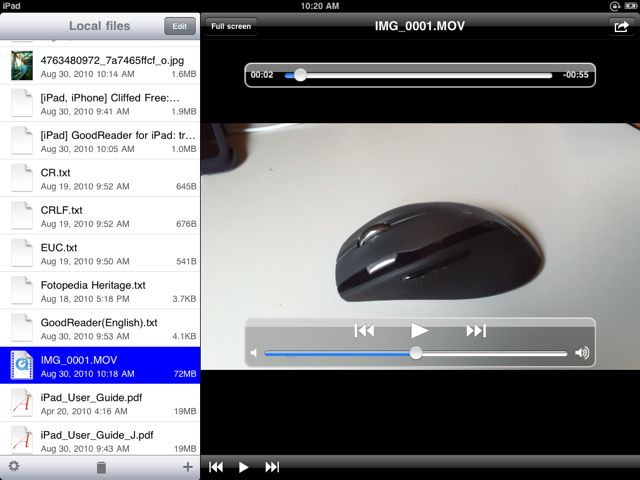Screen dimensions: 640x480
Task: Click the iPad label in status bar
Action: point(11,6)
